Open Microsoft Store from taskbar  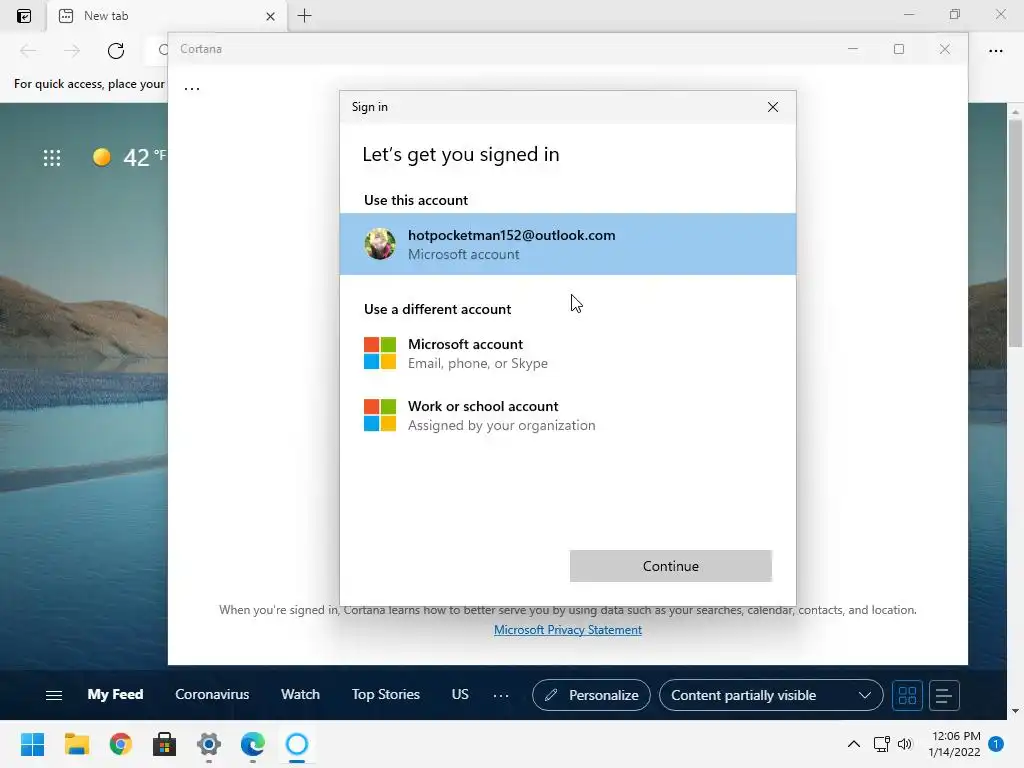[165, 744]
